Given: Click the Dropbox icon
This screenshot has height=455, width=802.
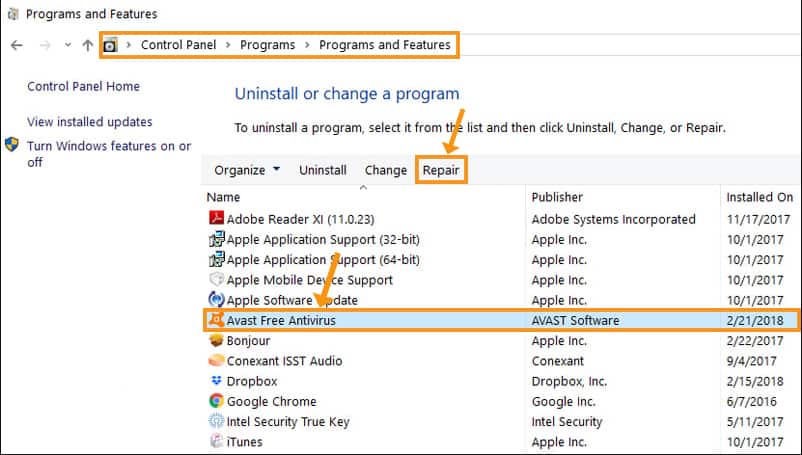Looking at the screenshot, I should tap(216, 381).
